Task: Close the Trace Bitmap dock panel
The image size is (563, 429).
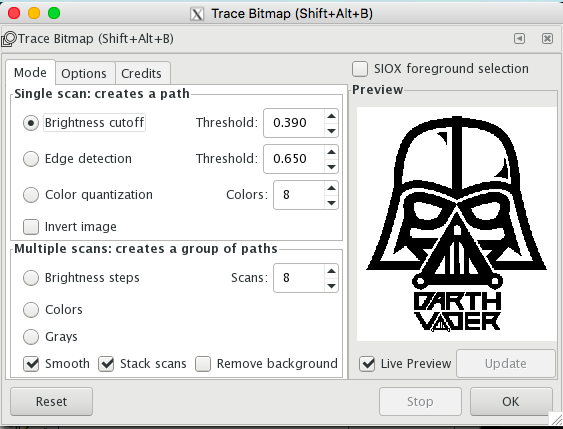Action: (547, 38)
